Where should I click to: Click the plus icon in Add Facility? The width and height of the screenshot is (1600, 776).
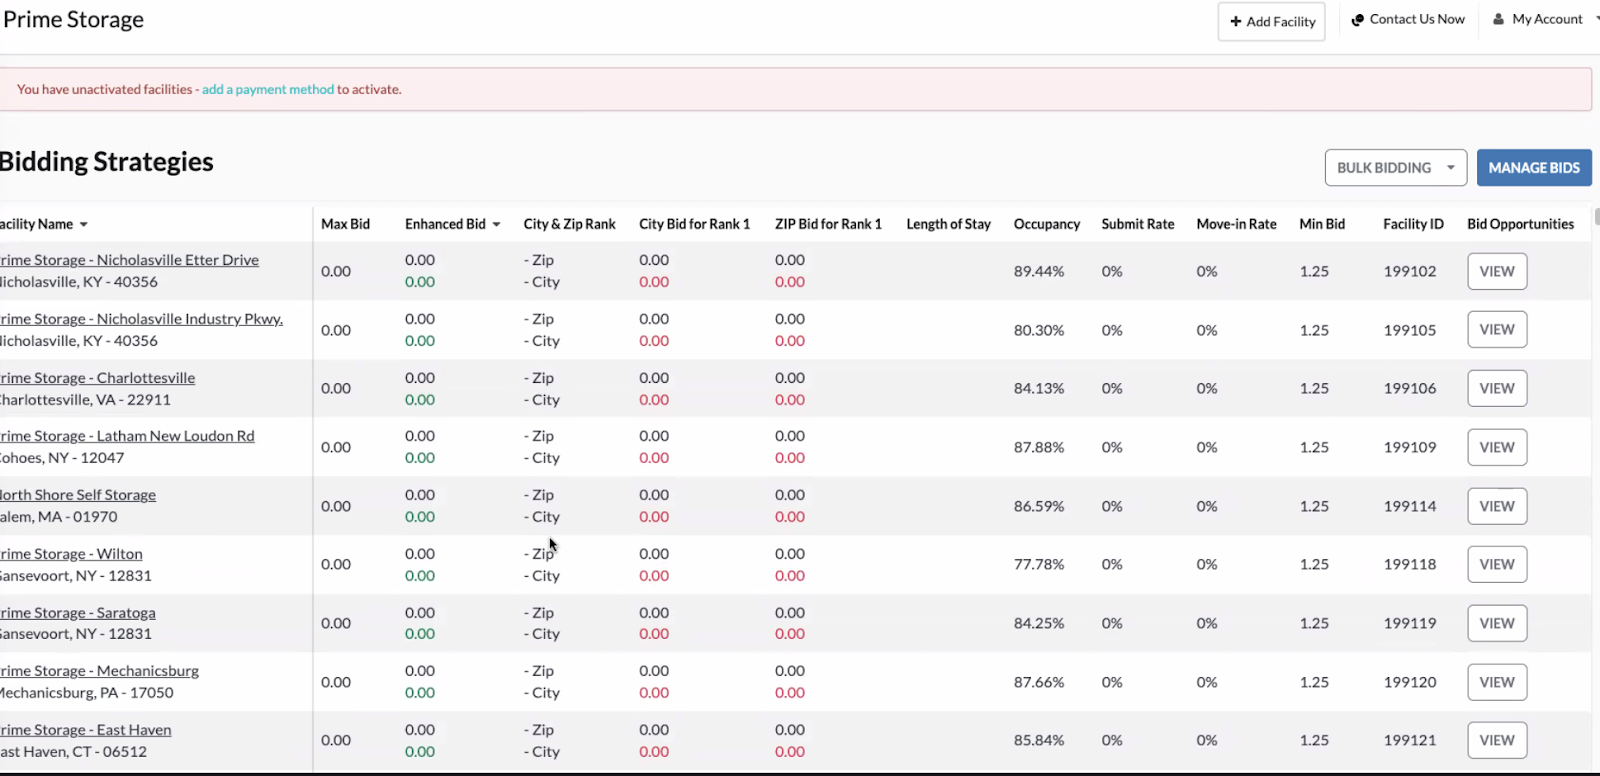coord(1236,21)
